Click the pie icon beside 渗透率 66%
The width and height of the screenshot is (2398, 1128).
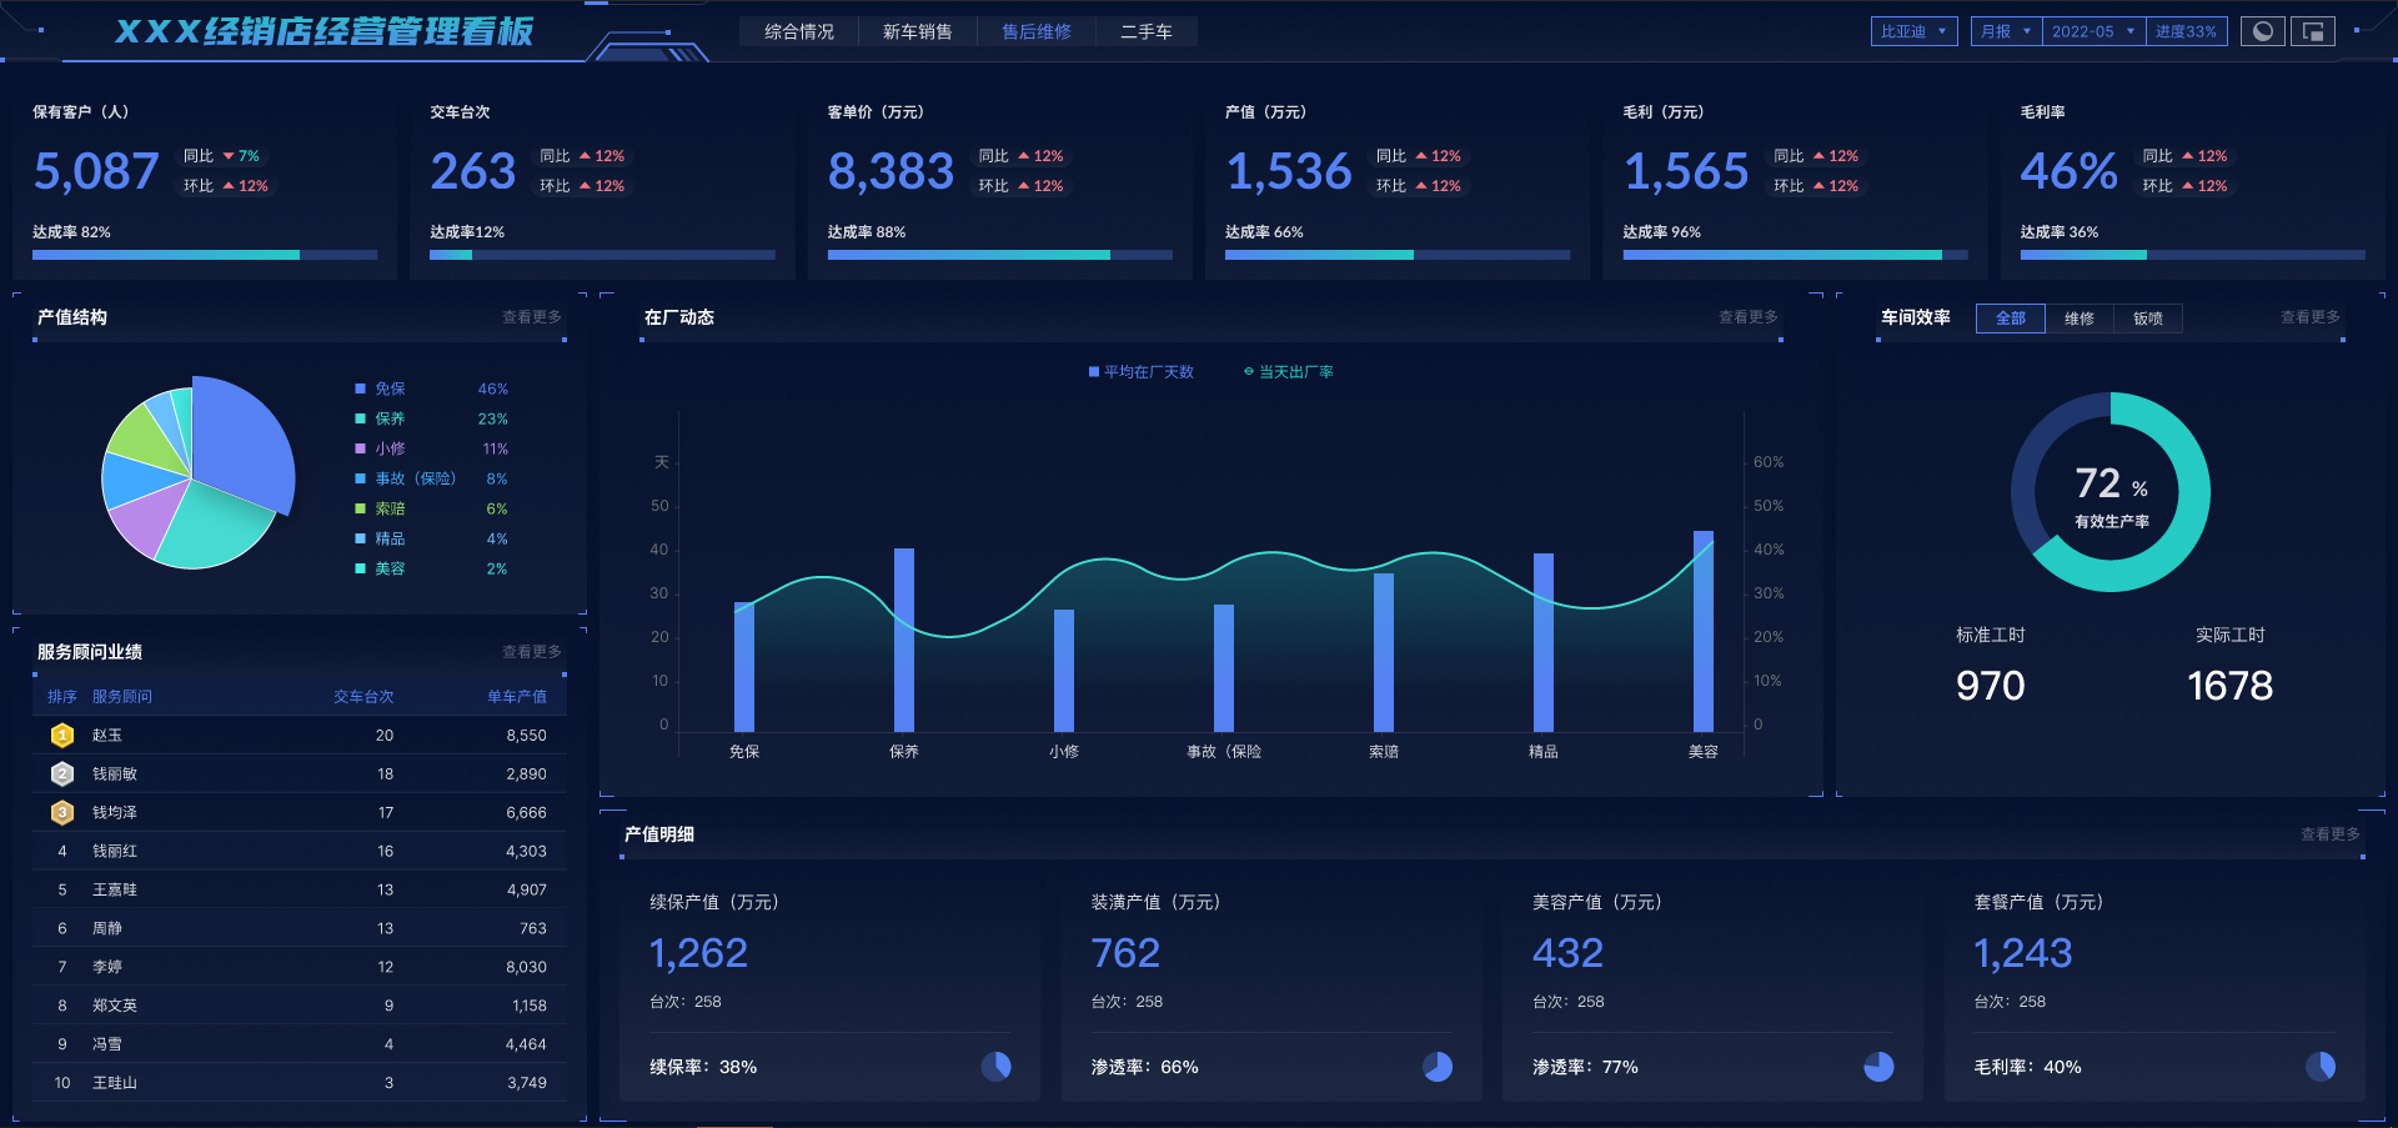click(1437, 1066)
